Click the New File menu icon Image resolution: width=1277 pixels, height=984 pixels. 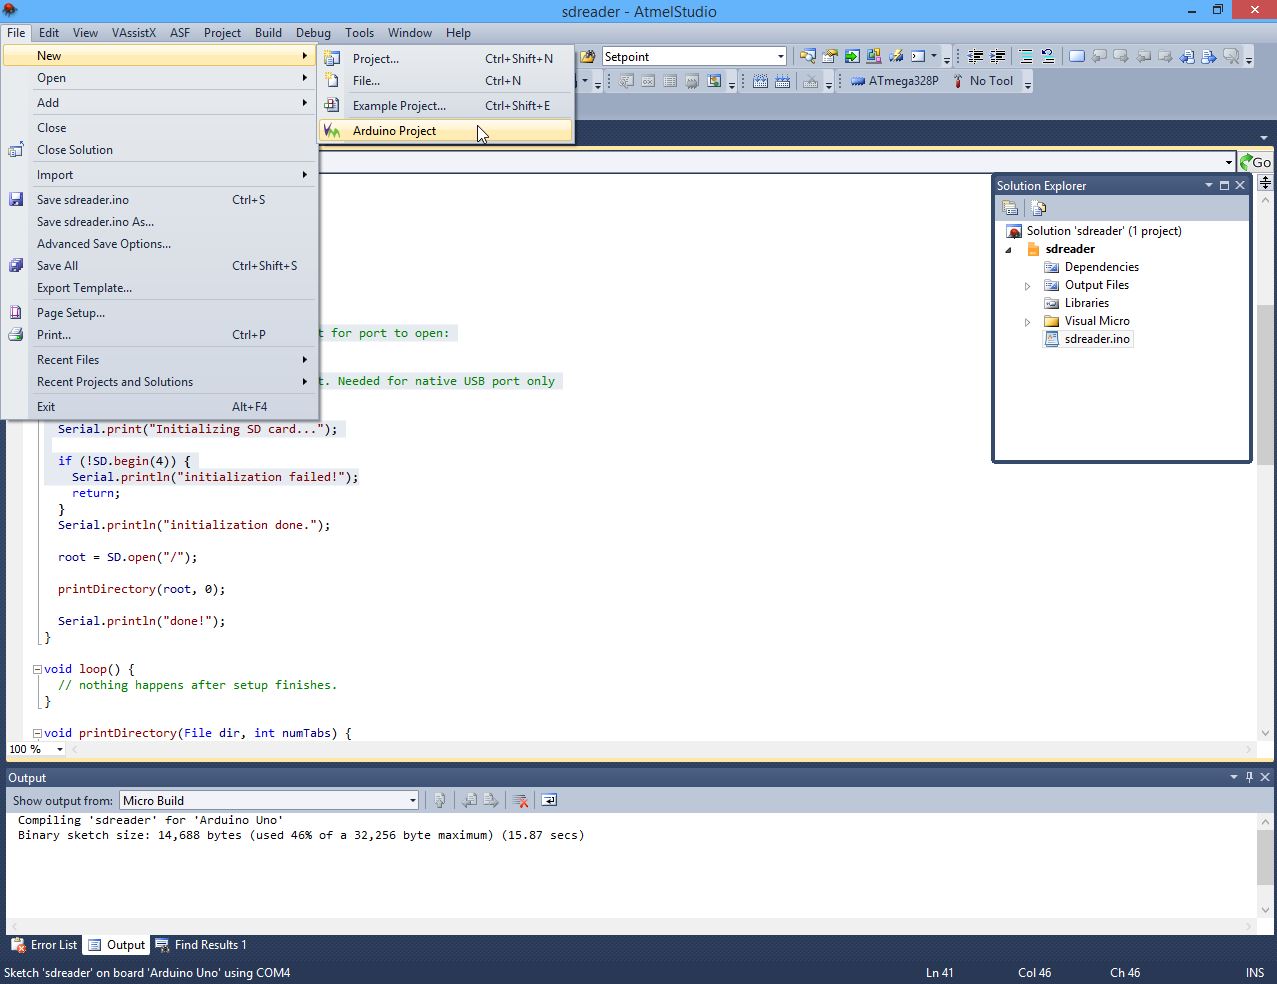point(332,81)
